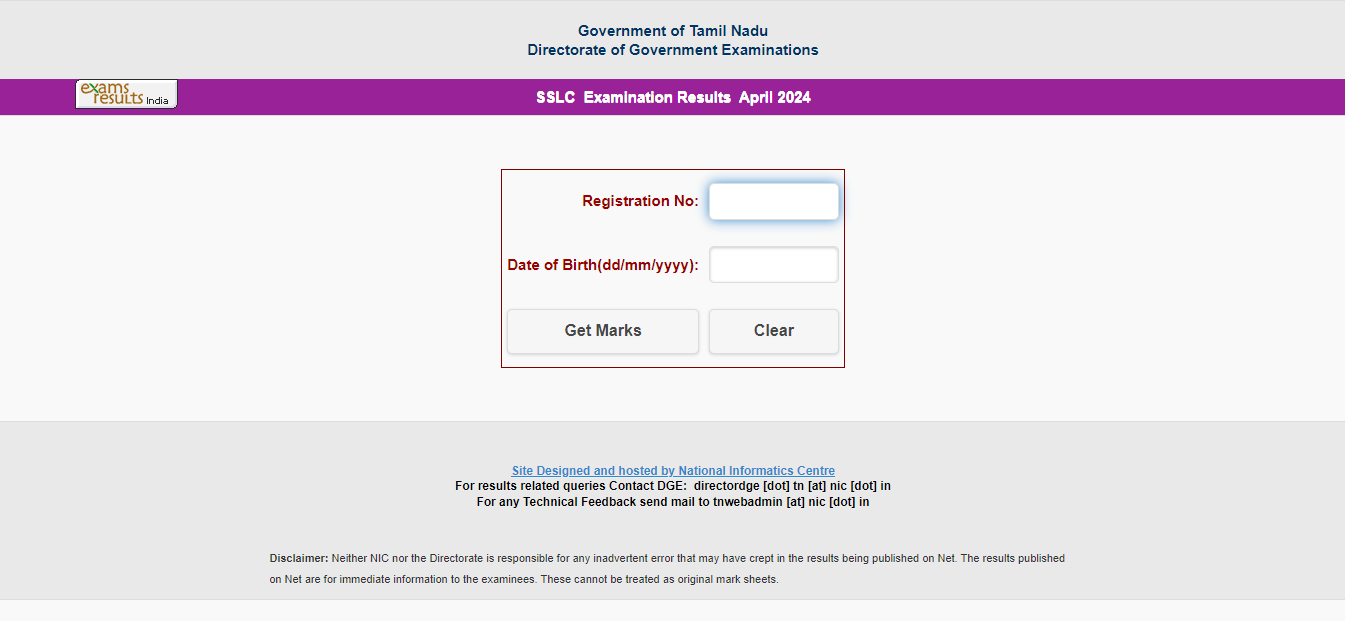The height and width of the screenshot is (621, 1345).
Task: Click the Exams Results India logo
Action: [x=126, y=94]
